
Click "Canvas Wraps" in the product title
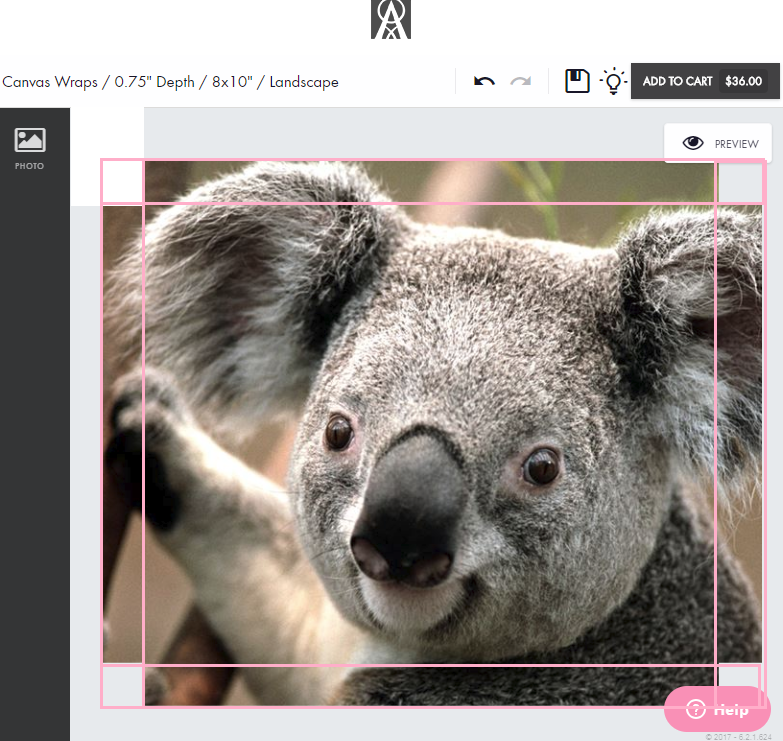[x=49, y=82]
